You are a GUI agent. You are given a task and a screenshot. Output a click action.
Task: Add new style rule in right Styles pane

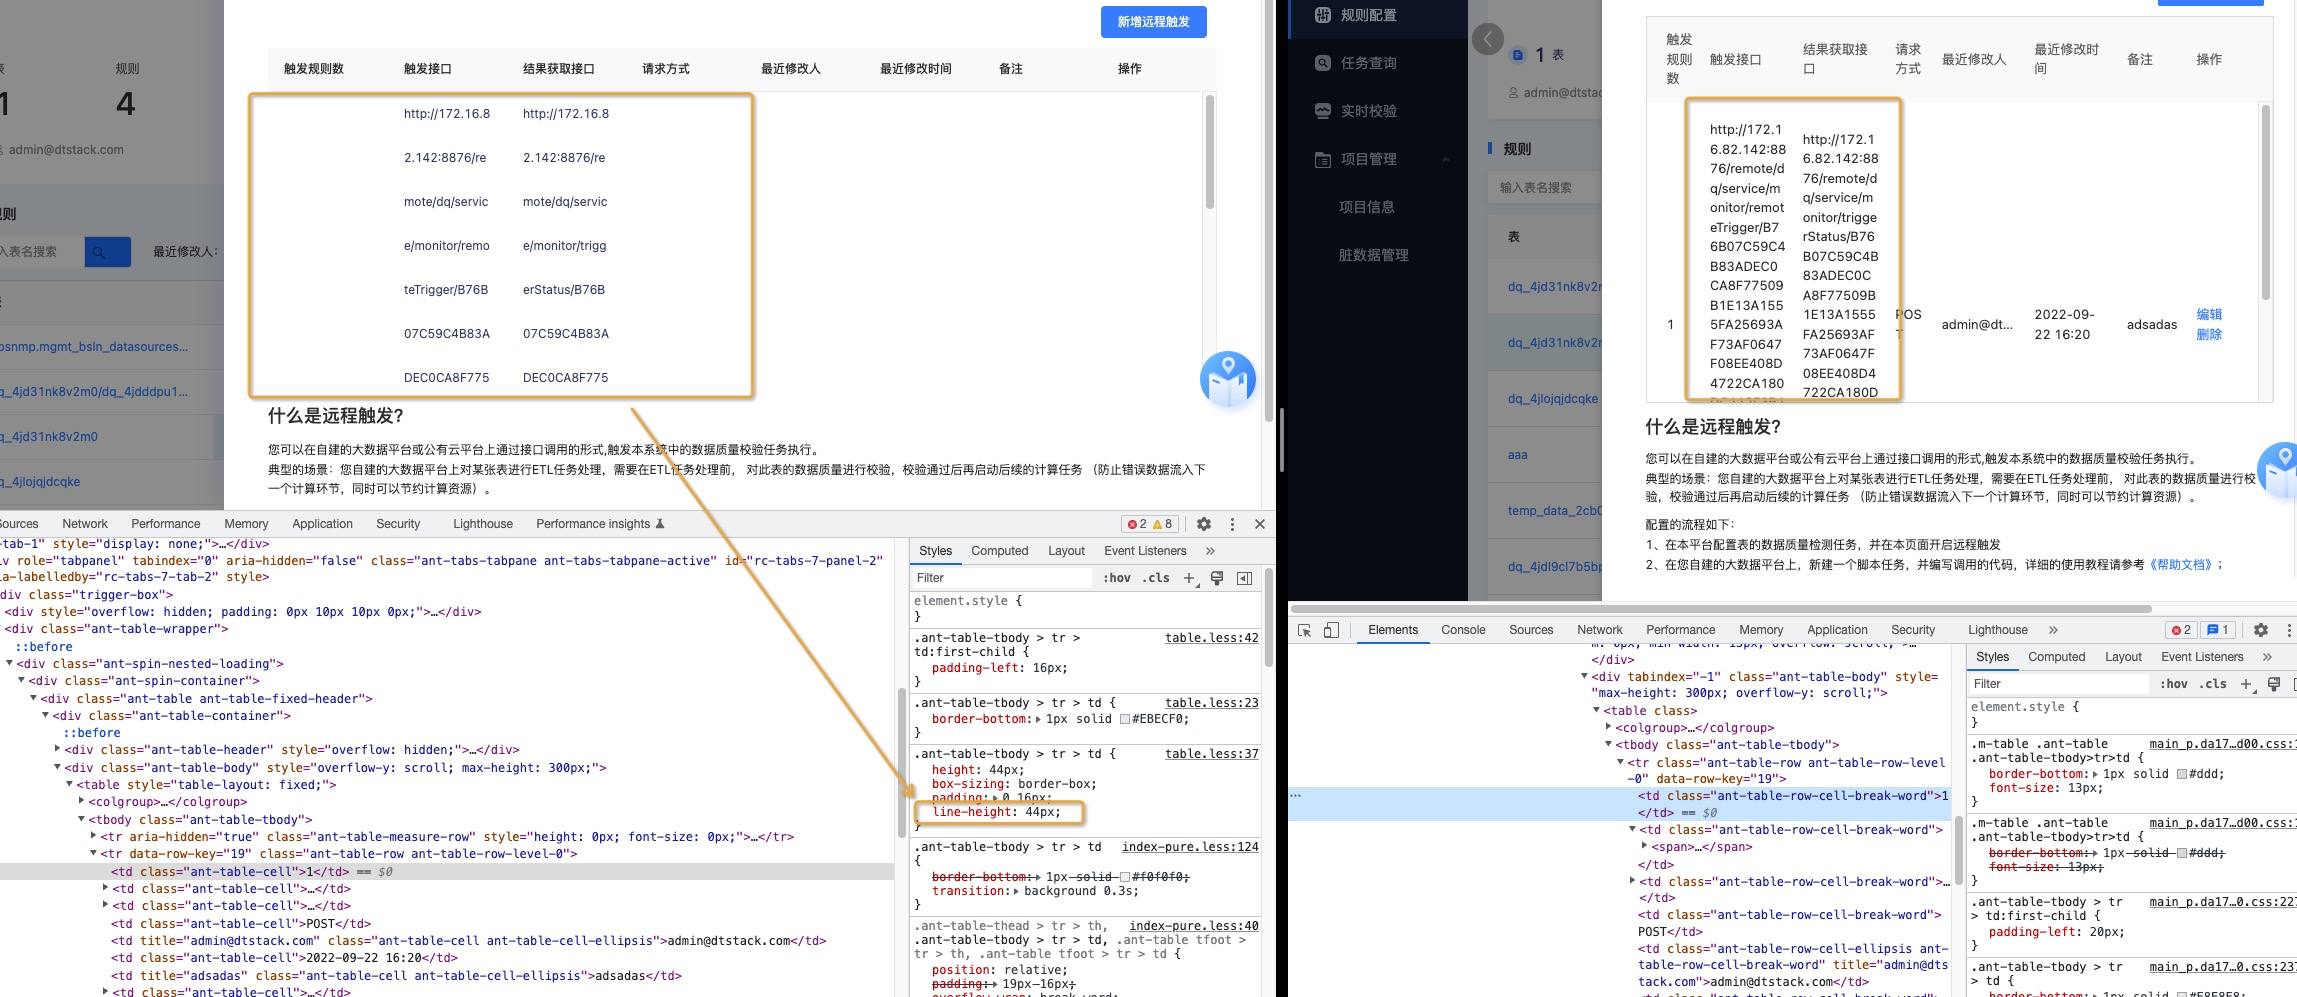pyautogui.click(x=2247, y=684)
